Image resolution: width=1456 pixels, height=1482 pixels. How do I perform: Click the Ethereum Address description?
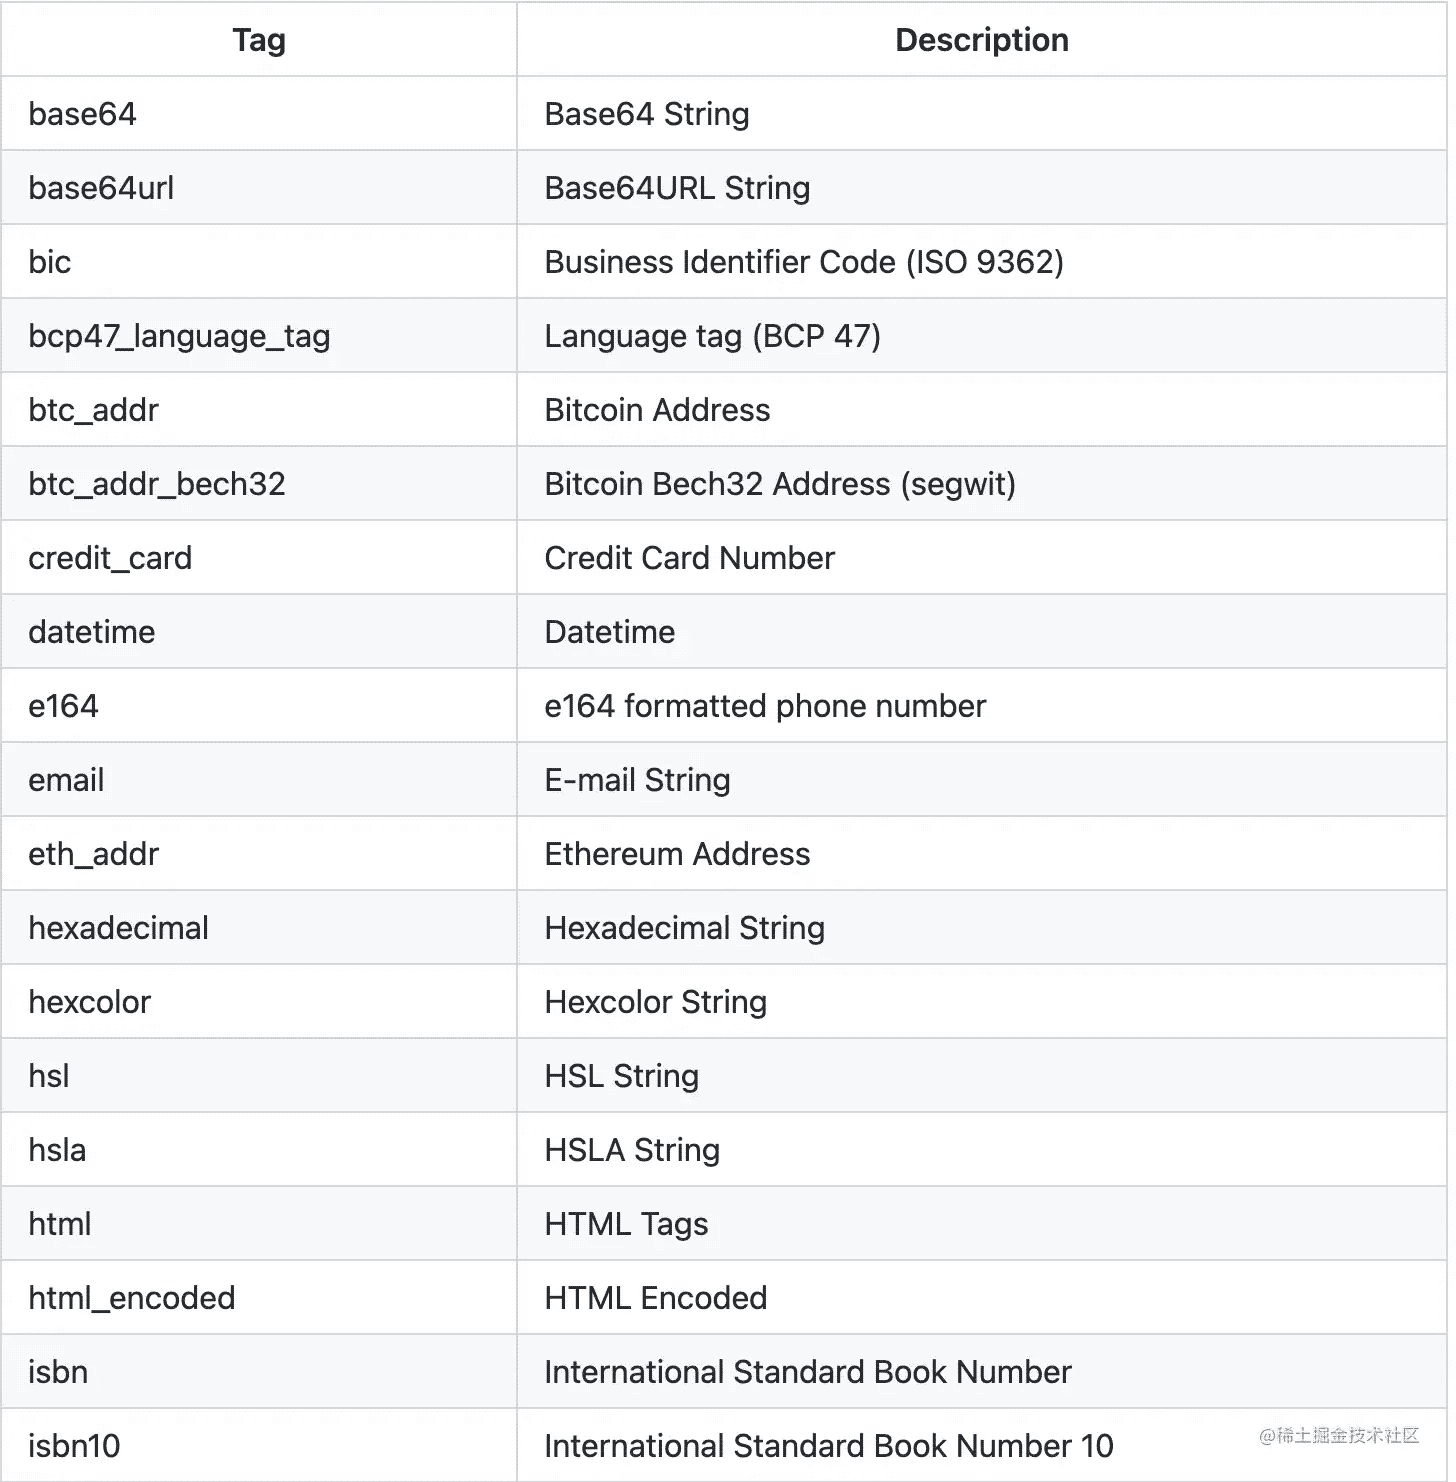coord(677,854)
